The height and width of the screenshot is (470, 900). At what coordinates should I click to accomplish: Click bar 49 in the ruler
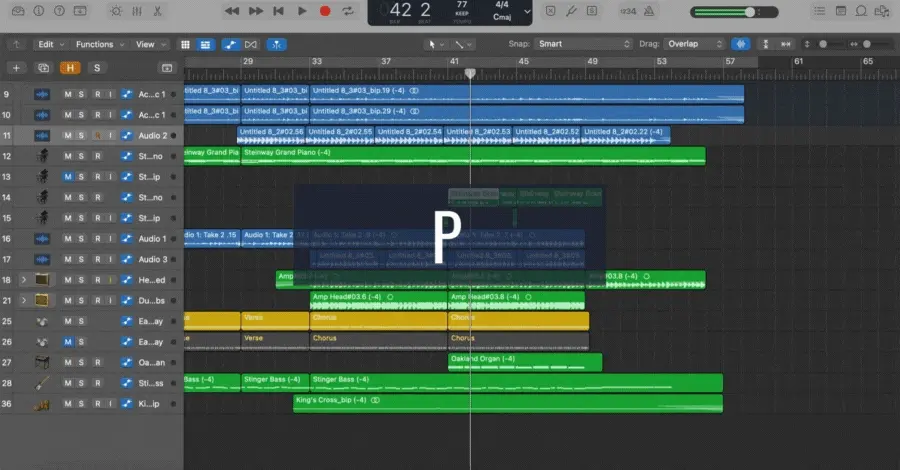pos(592,61)
